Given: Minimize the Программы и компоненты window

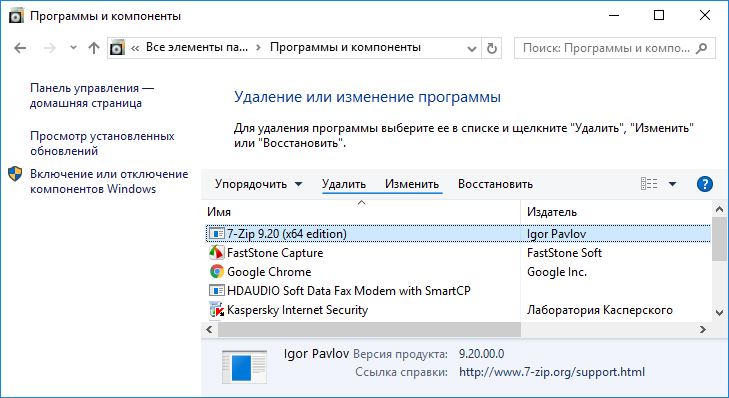Looking at the screenshot, I should (614, 15).
